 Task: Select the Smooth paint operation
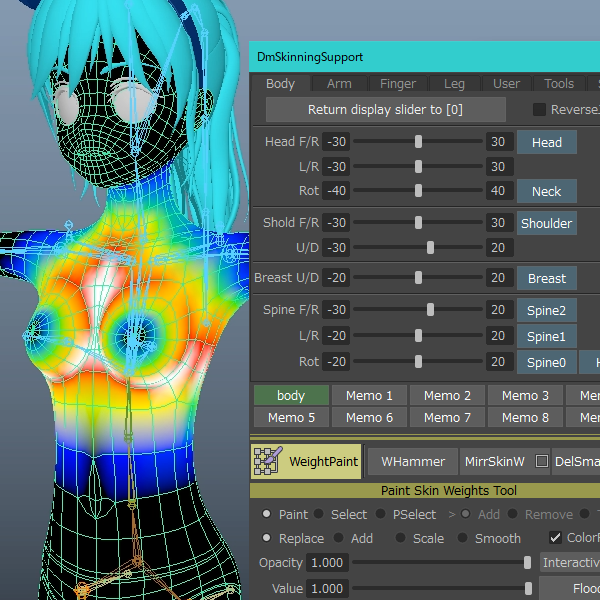462,538
